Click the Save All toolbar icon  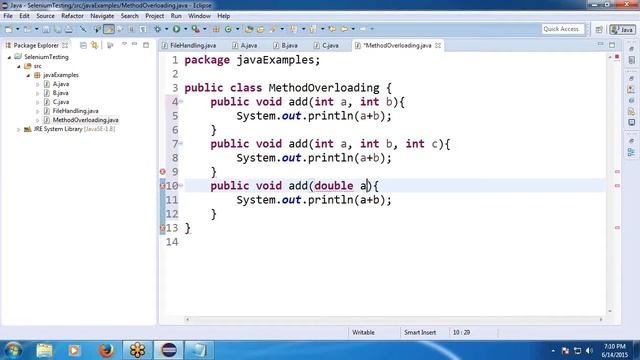click(x=58, y=29)
